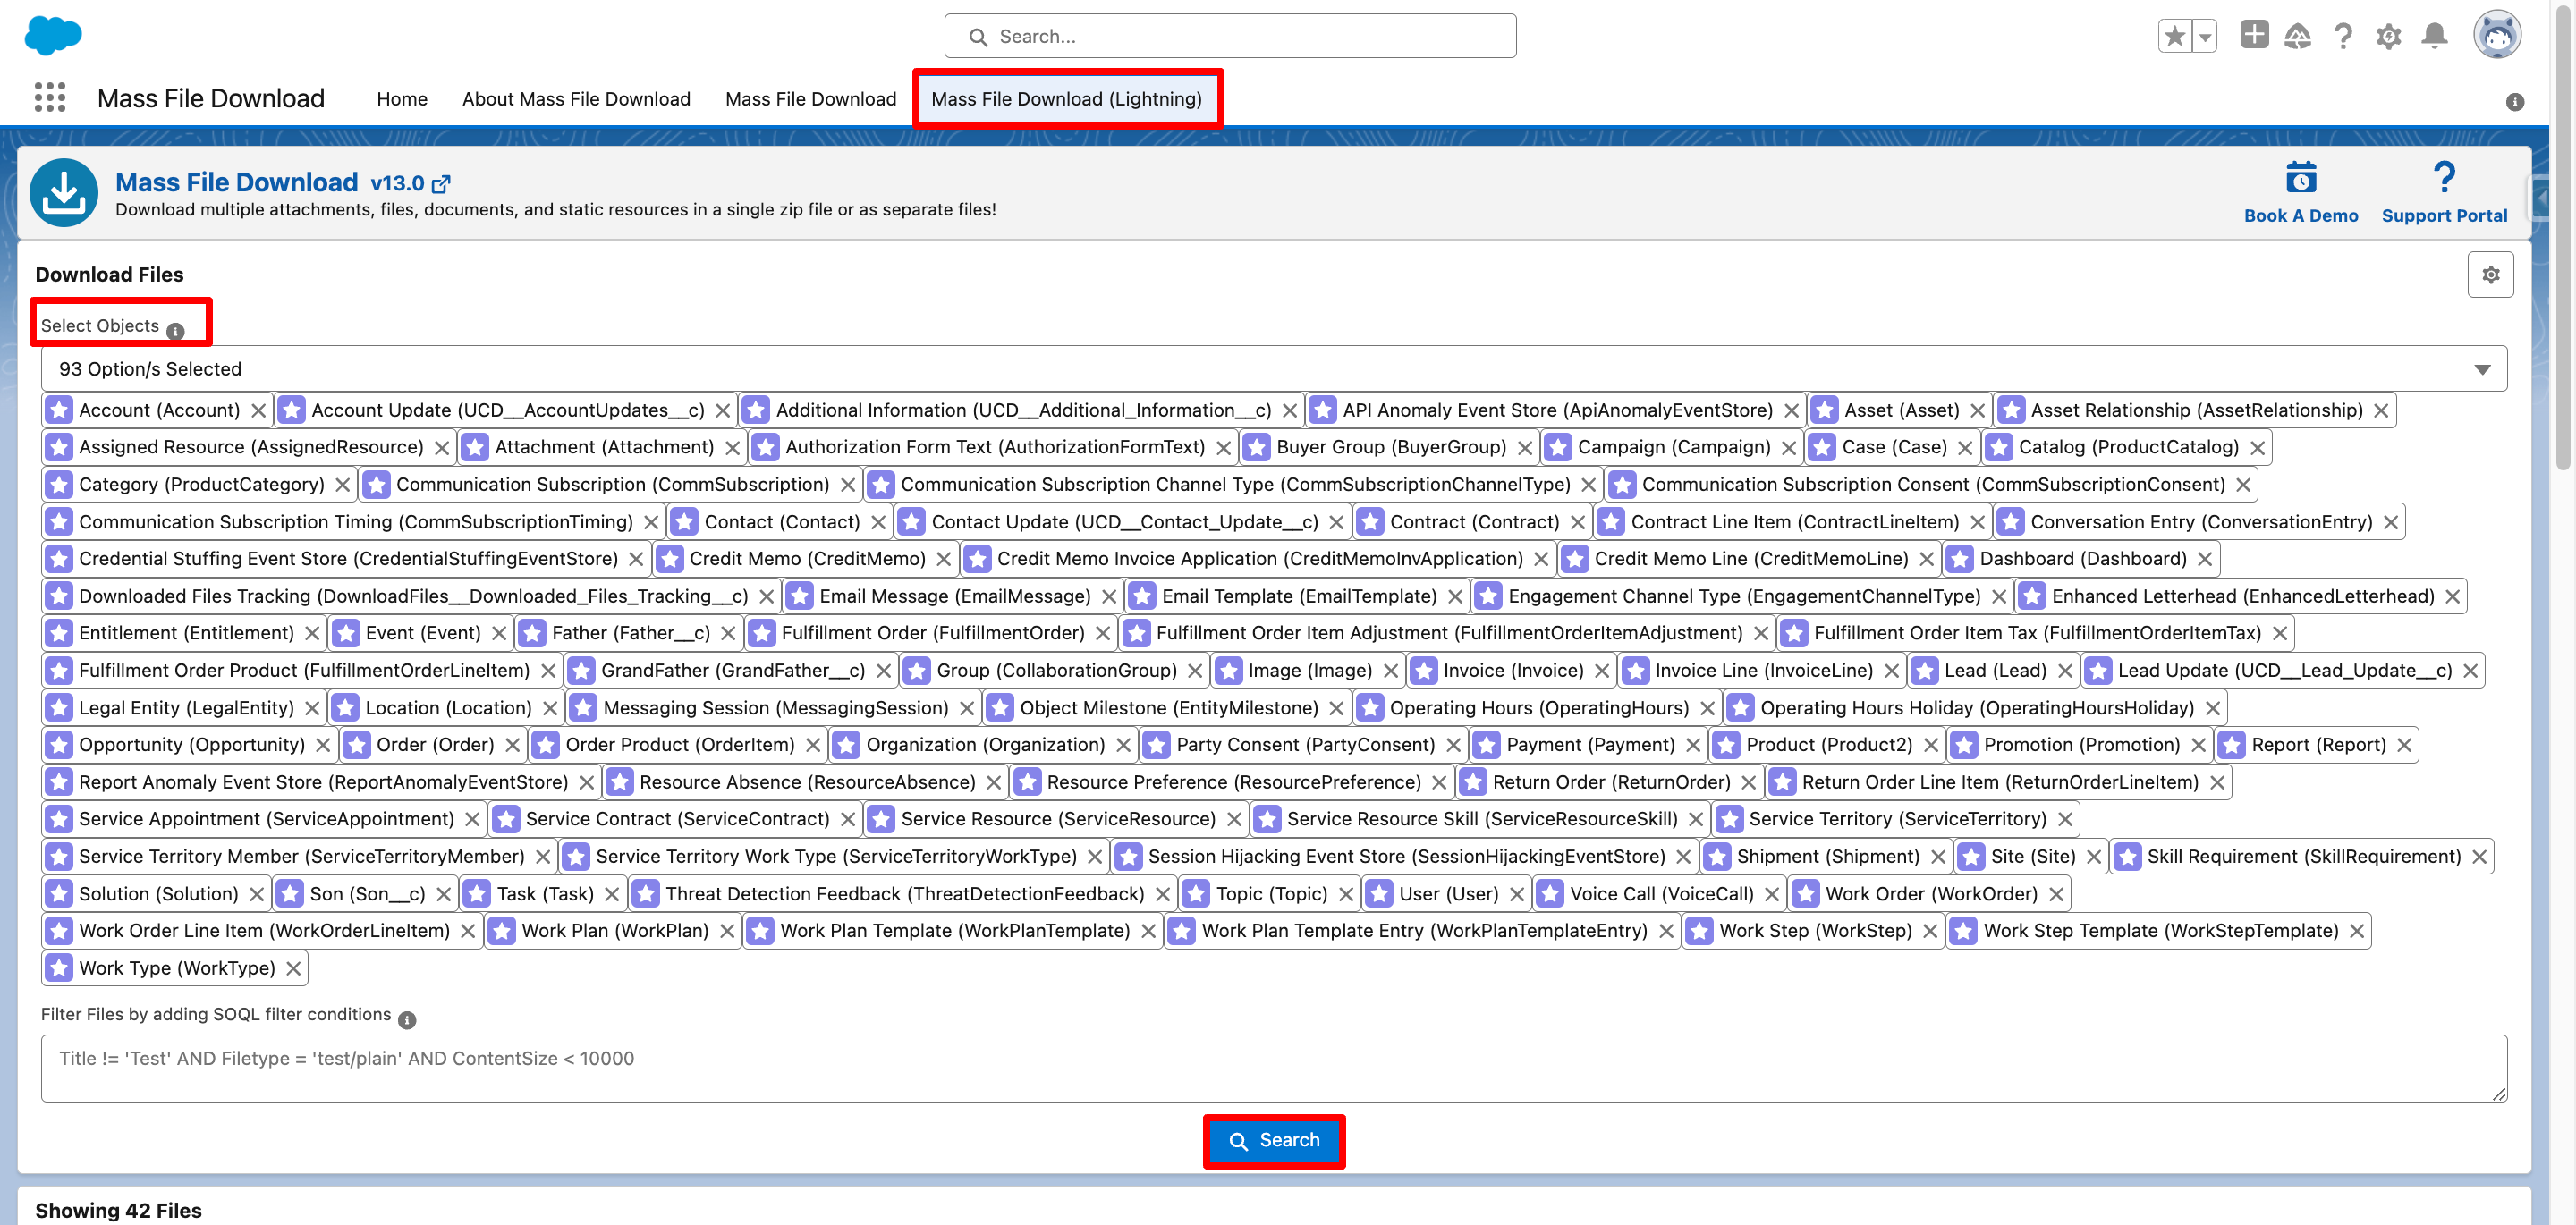Click the Select Objects info icon
Screen dimensions: 2576x1225
[x=176, y=331]
